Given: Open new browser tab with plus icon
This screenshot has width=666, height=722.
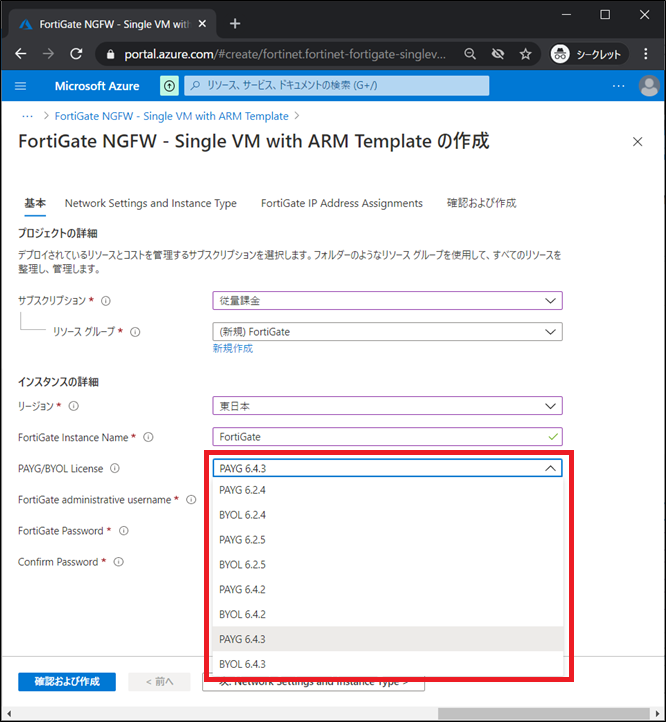Looking at the screenshot, I should click(x=235, y=23).
